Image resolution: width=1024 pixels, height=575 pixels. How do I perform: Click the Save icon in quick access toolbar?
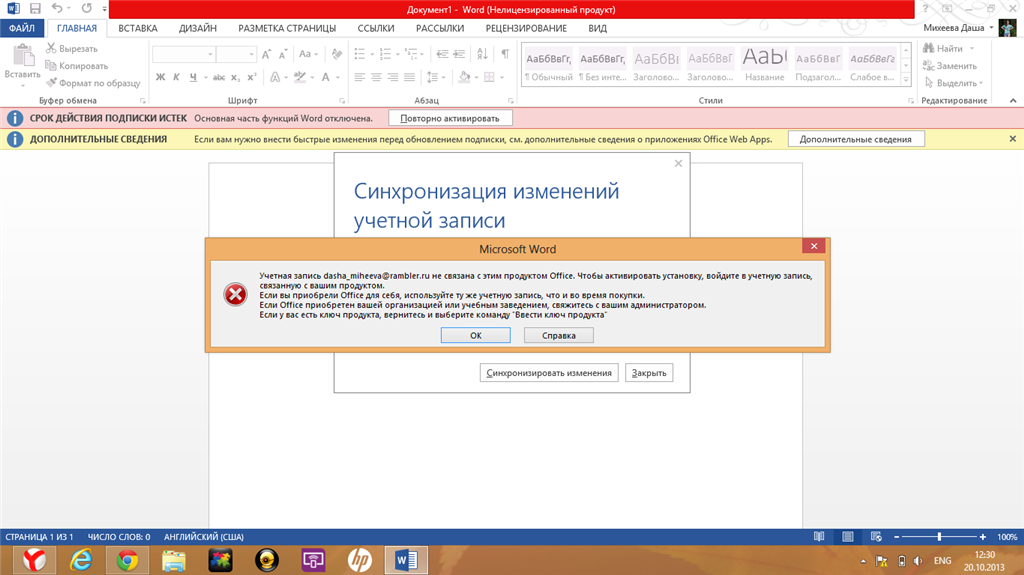tap(35, 8)
